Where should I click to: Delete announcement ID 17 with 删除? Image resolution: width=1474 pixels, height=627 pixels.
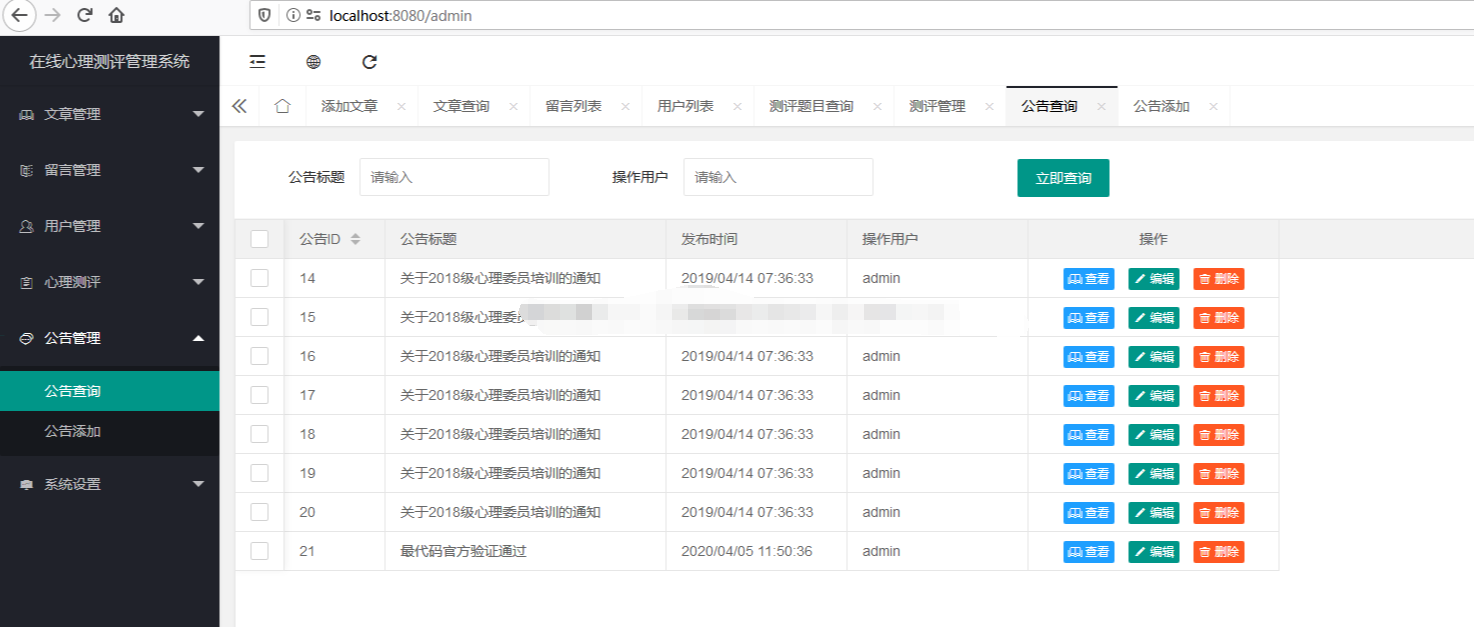coord(1219,396)
